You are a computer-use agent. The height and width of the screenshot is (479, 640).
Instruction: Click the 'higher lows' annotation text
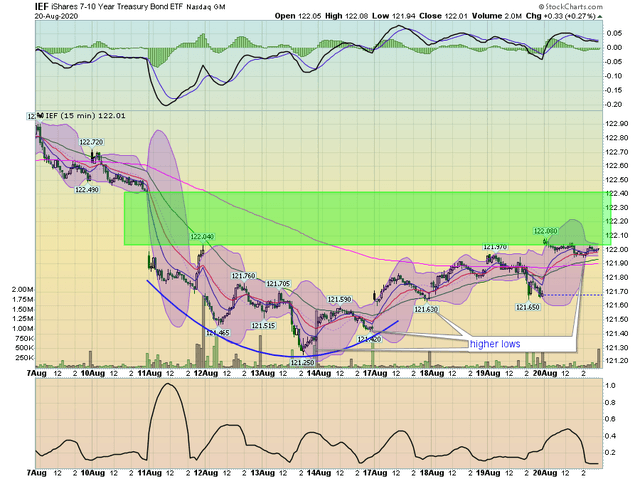pyautogui.click(x=495, y=344)
